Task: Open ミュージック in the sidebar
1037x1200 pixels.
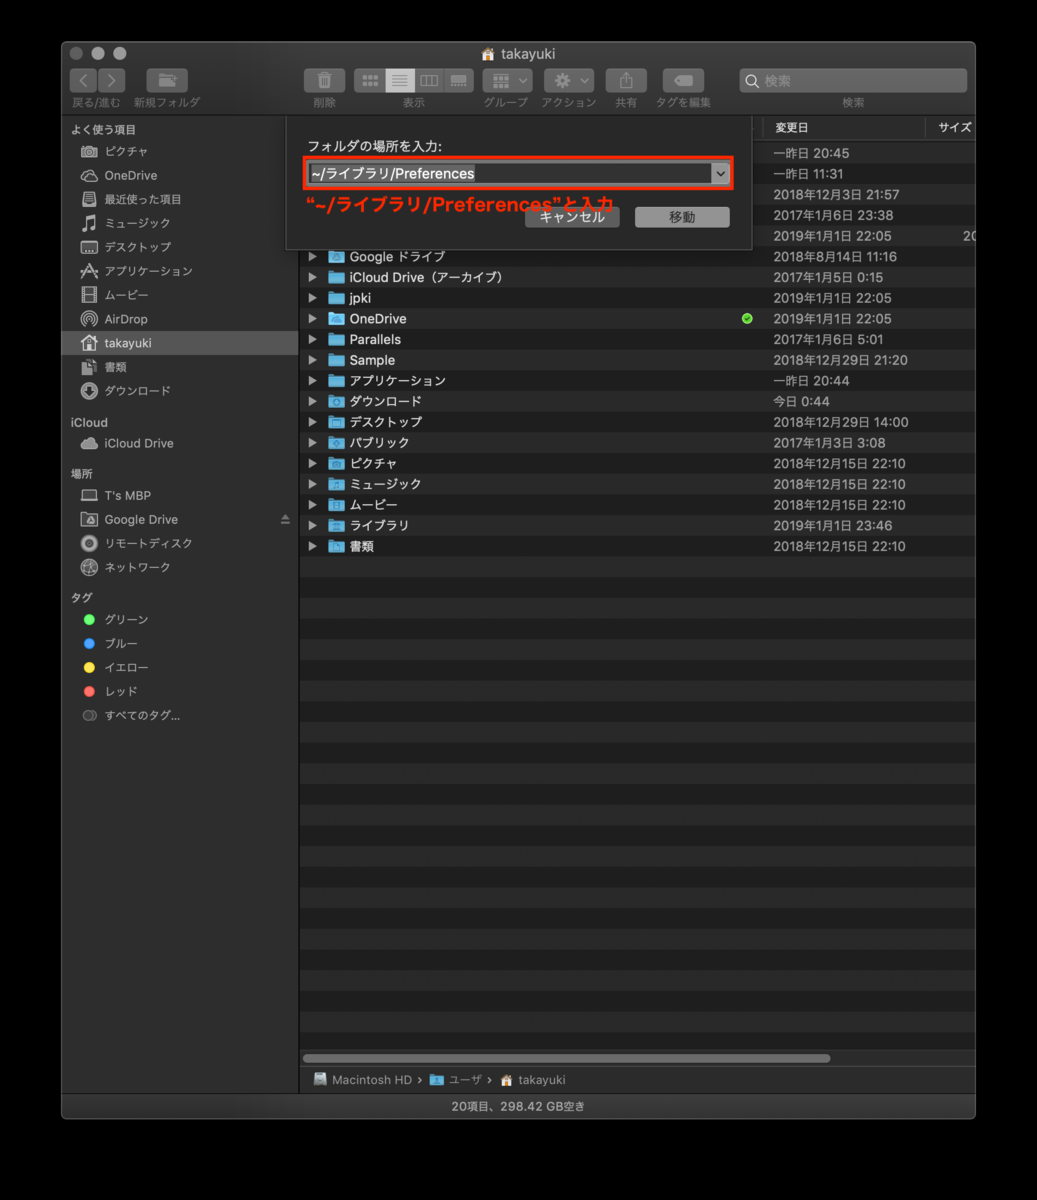Action: tap(137, 223)
